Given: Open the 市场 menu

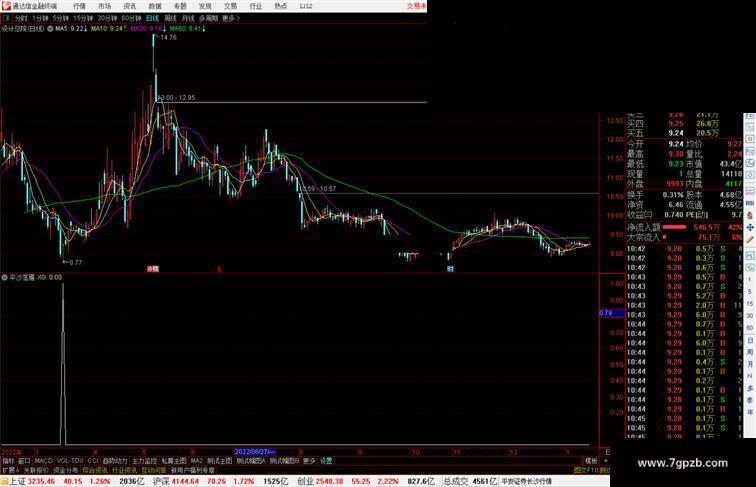Looking at the screenshot, I should point(104,6).
